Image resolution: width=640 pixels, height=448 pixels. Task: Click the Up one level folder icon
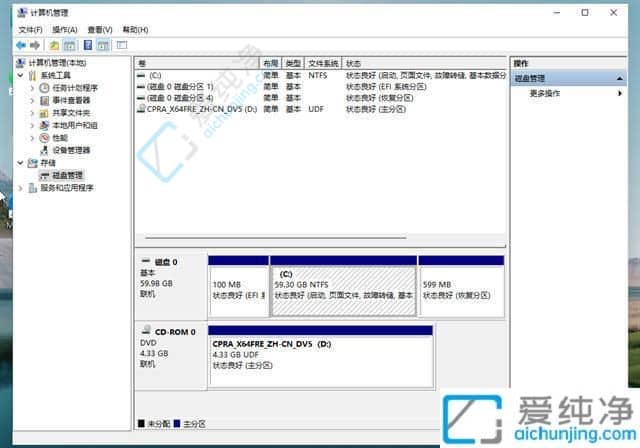pos(54,45)
